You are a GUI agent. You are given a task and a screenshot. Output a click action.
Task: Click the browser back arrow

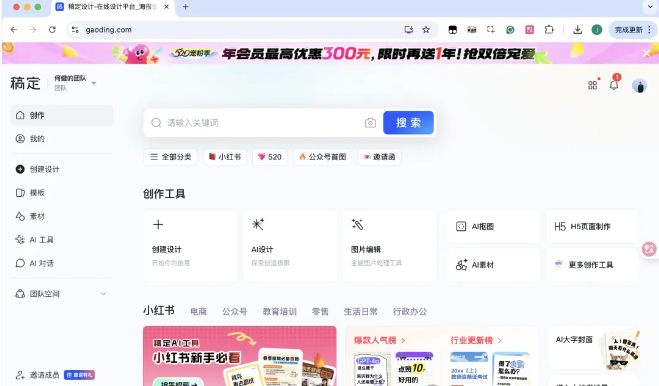[x=14, y=29]
